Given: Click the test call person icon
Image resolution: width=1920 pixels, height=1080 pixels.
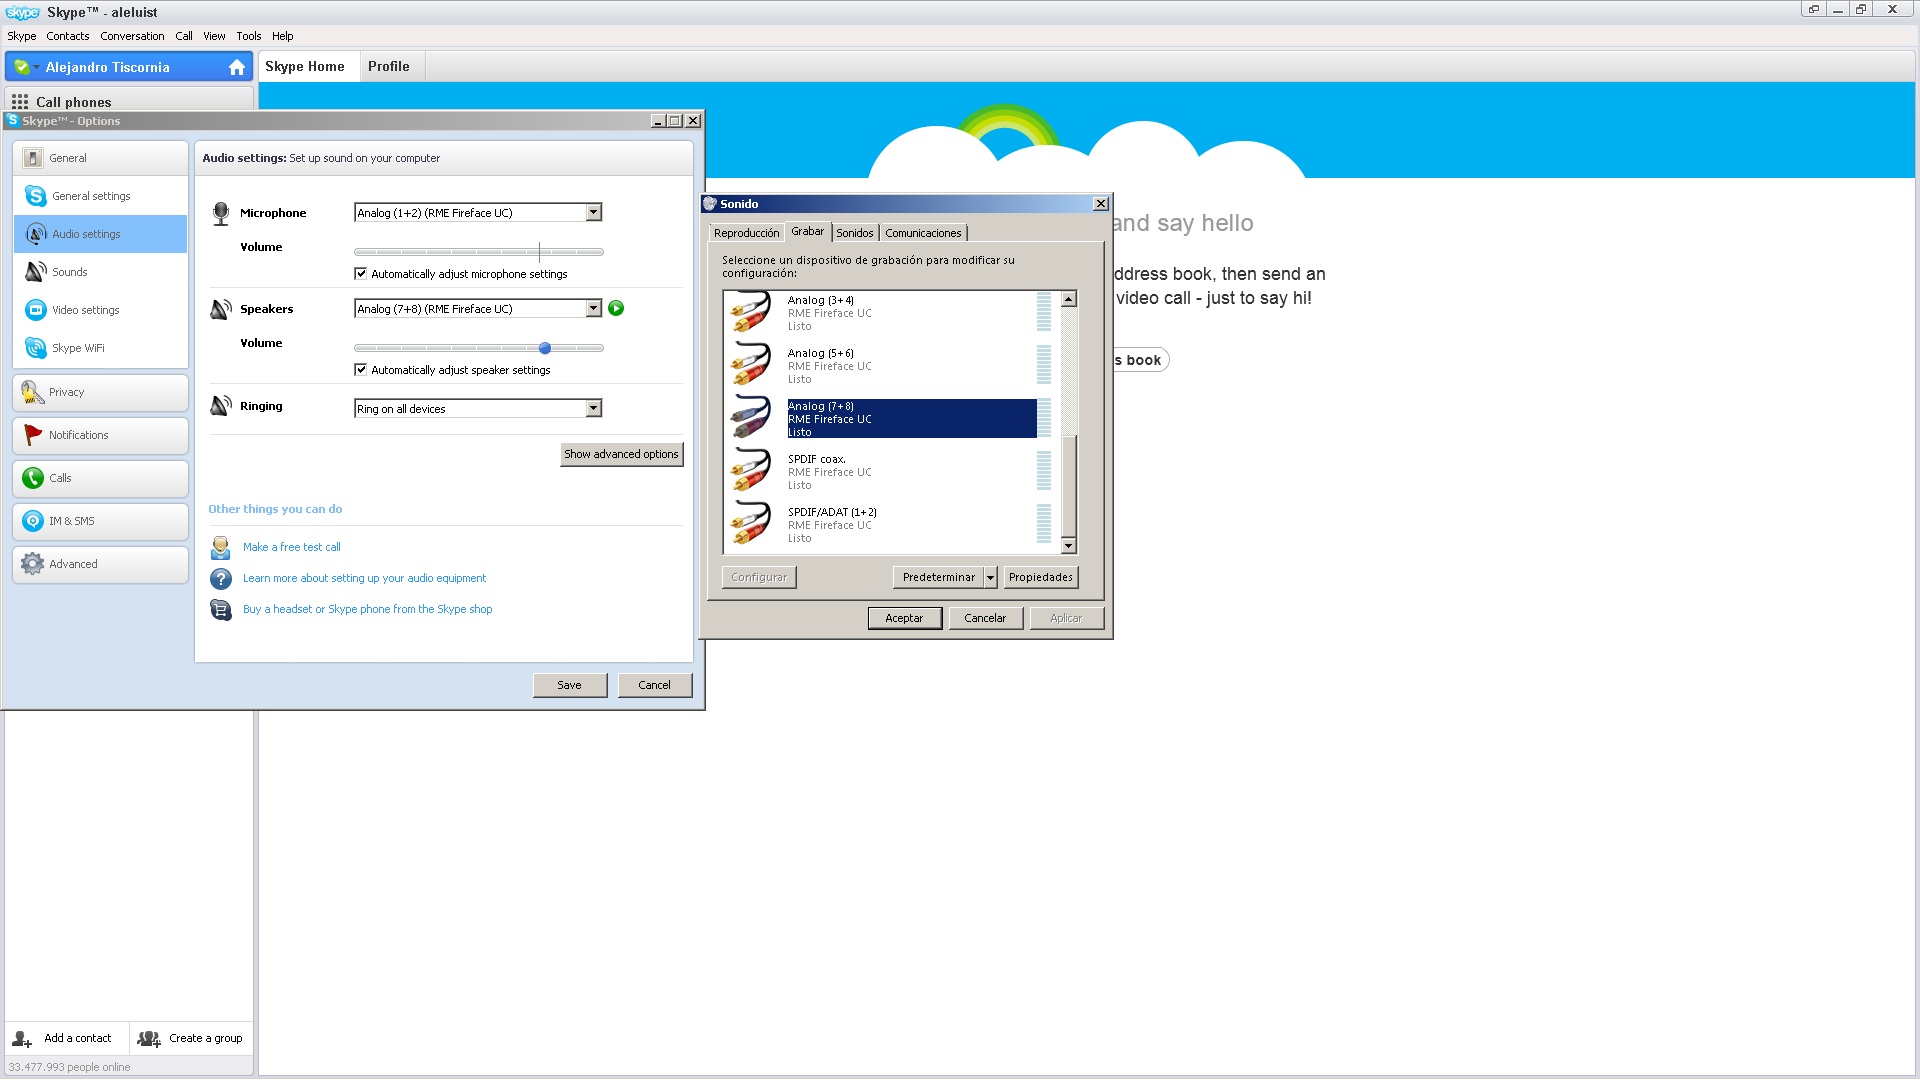Looking at the screenshot, I should pyautogui.click(x=220, y=547).
